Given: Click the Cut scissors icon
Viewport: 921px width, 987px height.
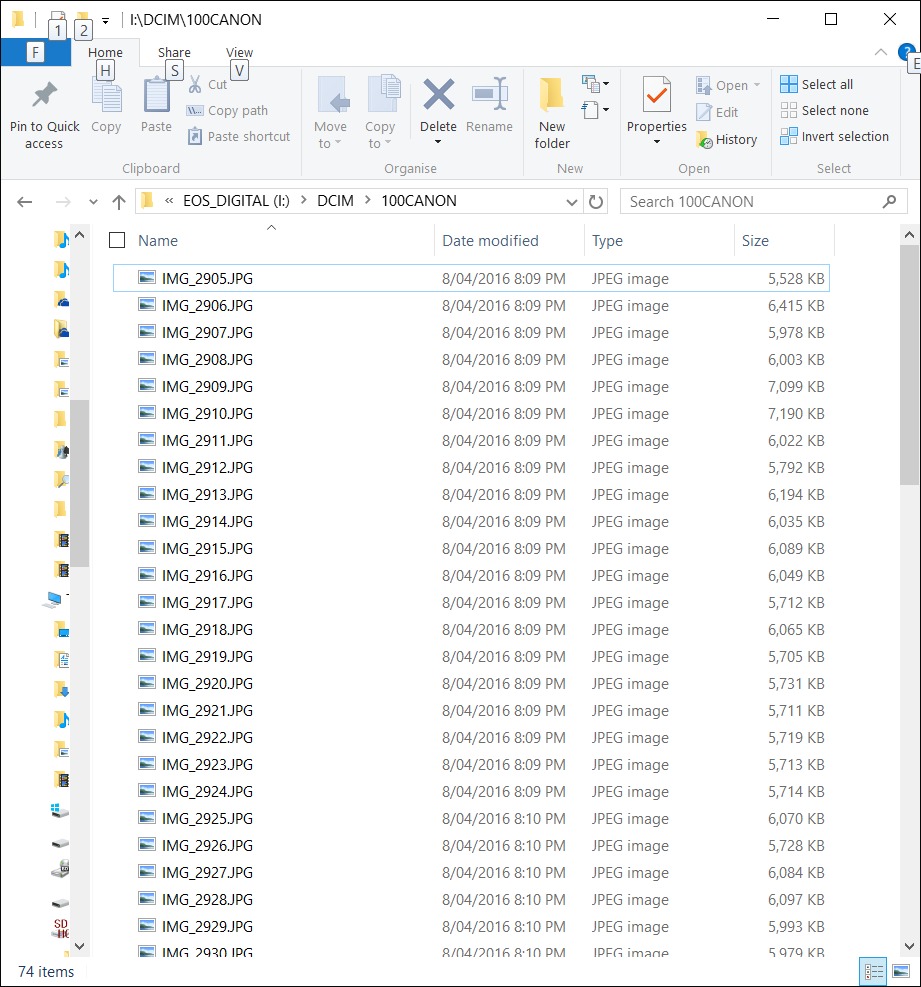Looking at the screenshot, I should coord(195,84).
